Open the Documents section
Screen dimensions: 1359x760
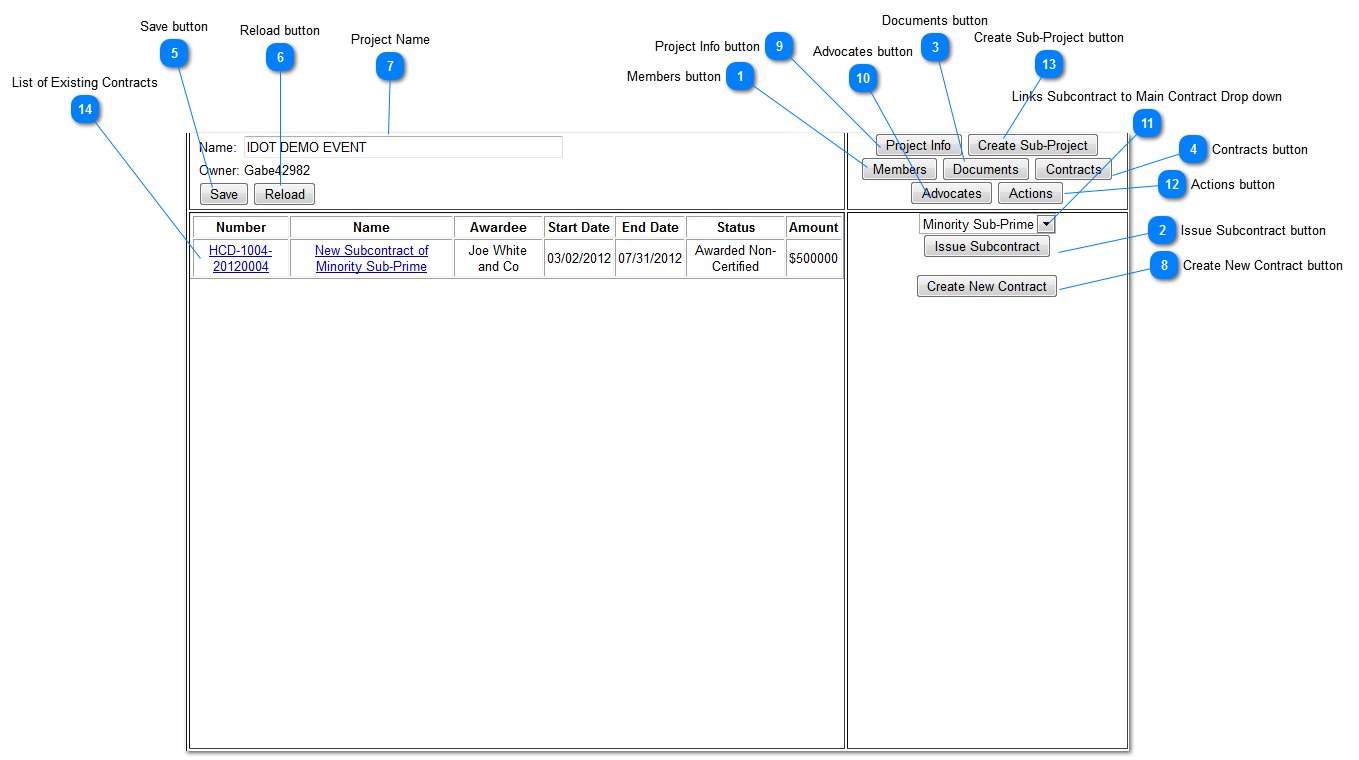click(986, 169)
